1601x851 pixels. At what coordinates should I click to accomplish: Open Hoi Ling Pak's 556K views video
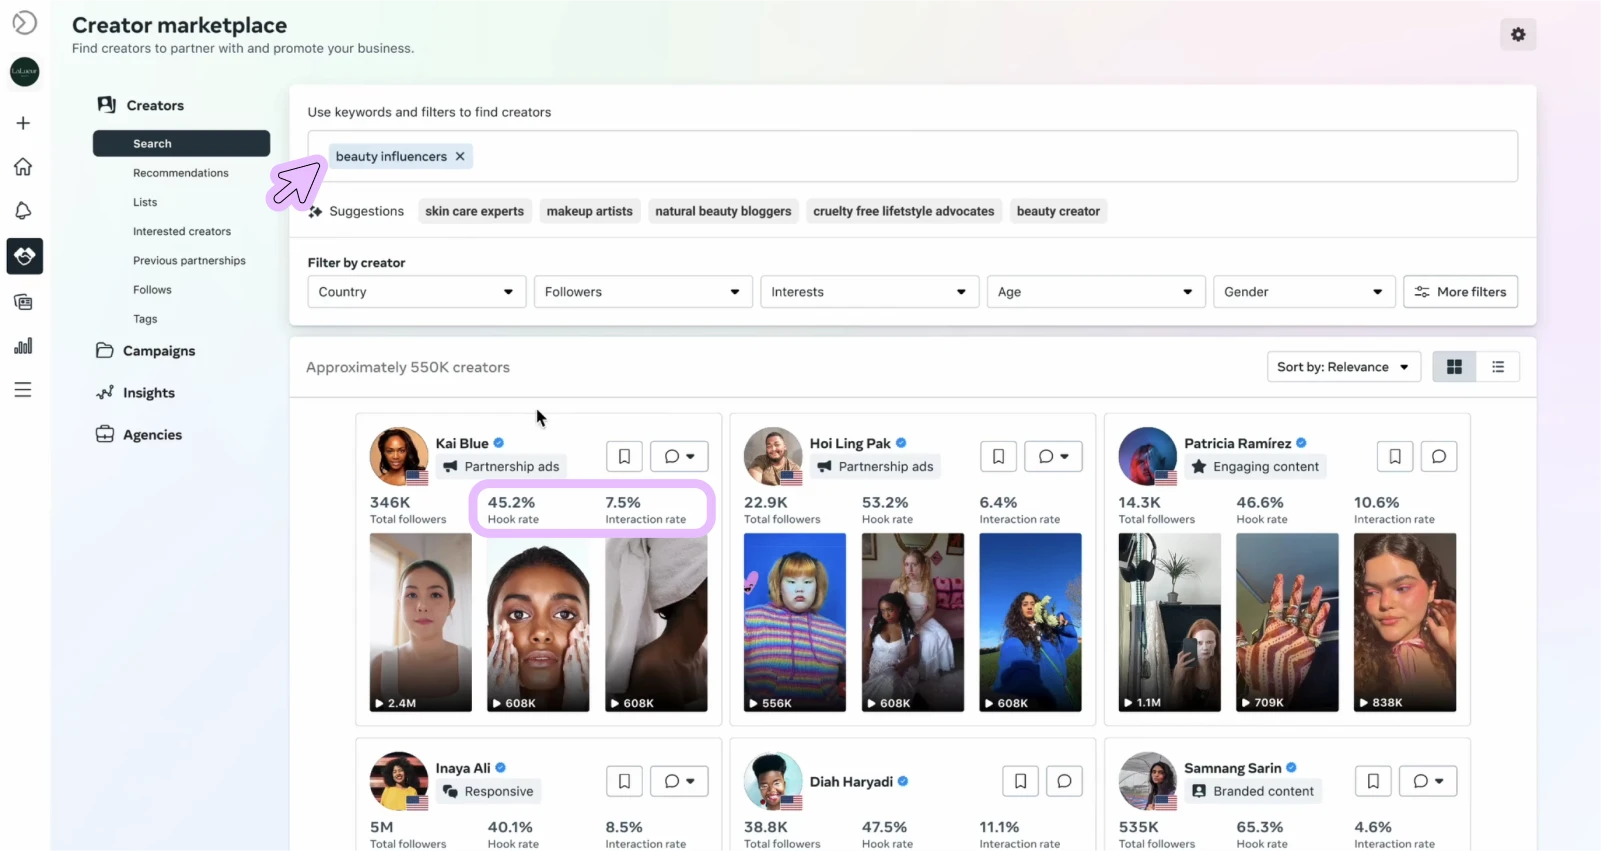[x=795, y=622]
